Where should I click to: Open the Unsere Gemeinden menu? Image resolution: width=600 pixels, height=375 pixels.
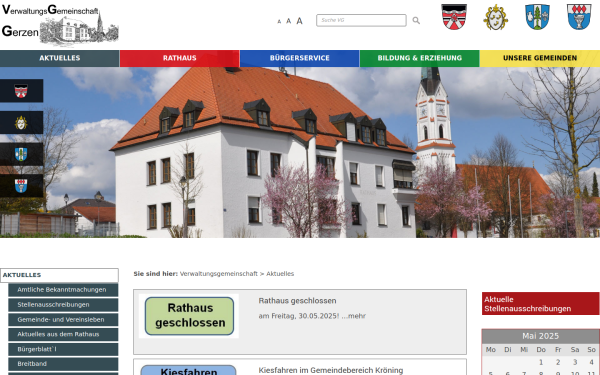540,58
